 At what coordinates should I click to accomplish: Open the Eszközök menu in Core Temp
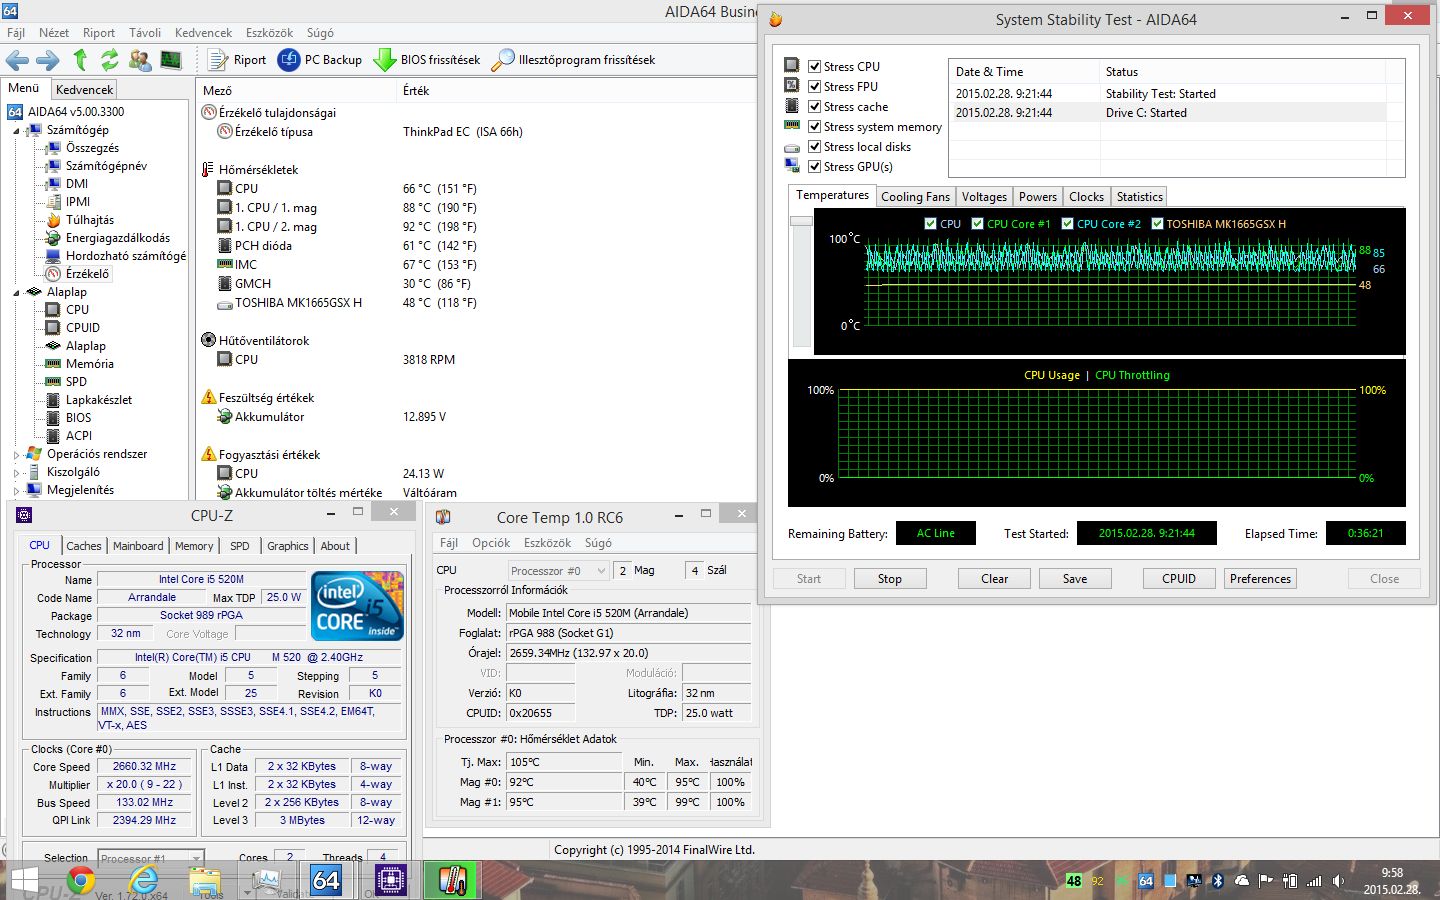(x=547, y=543)
